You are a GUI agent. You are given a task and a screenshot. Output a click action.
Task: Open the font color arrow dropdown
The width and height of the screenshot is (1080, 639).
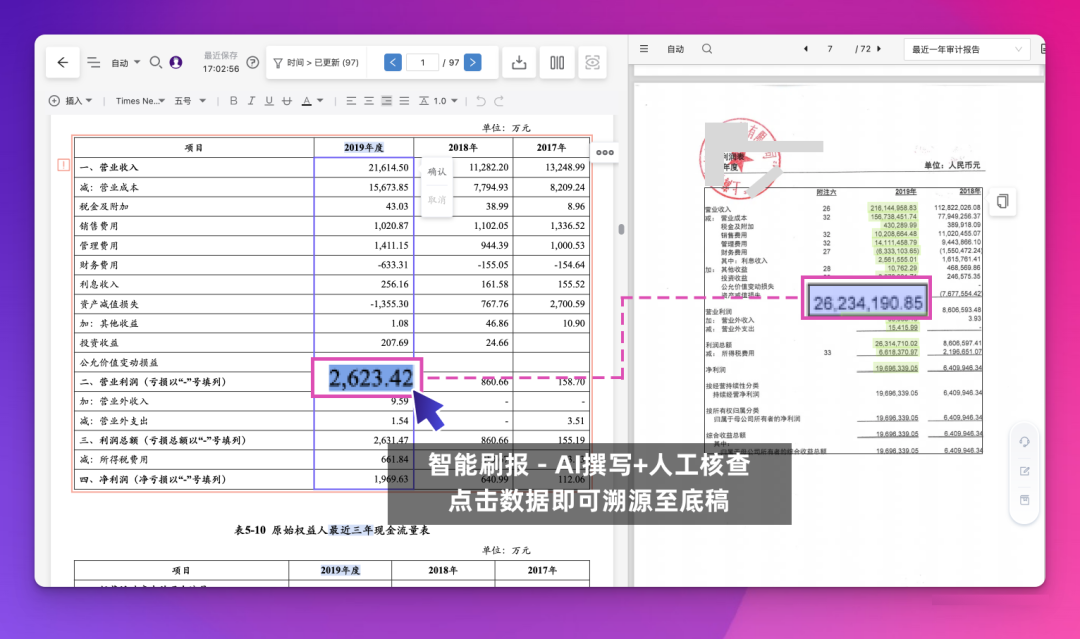(x=320, y=101)
